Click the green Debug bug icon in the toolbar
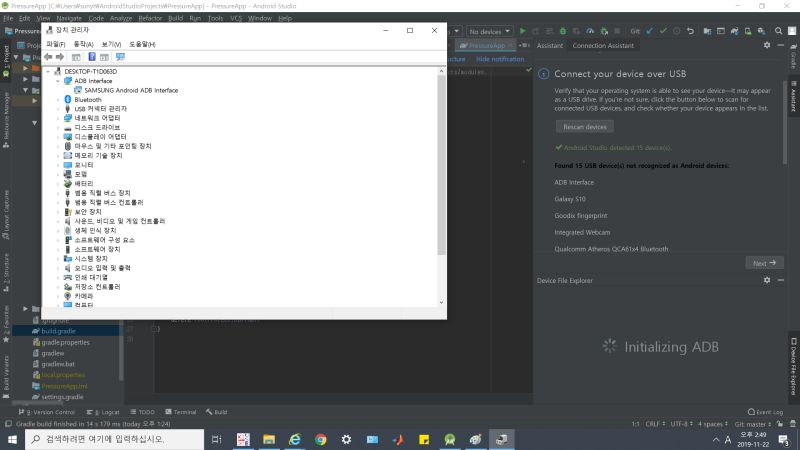800x450 pixels. point(563,31)
